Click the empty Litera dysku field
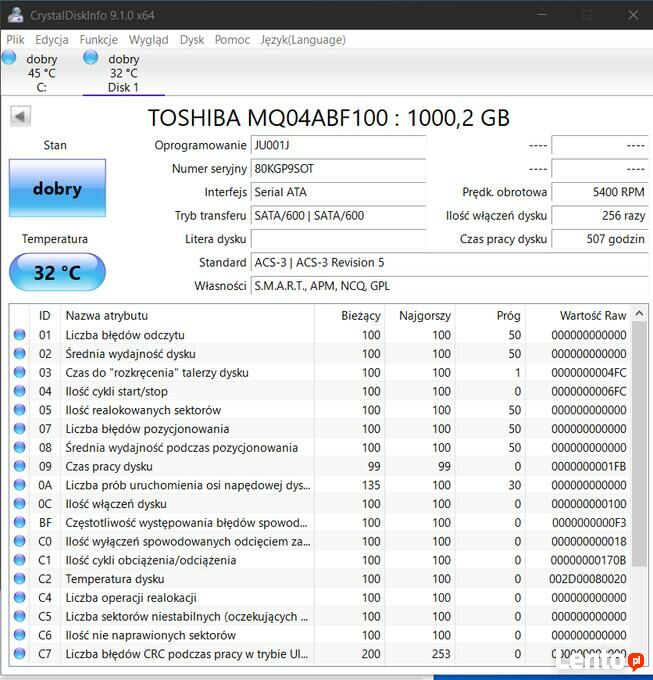Image resolution: width=653 pixels, height=680 pixels. (x=338, y=239)
